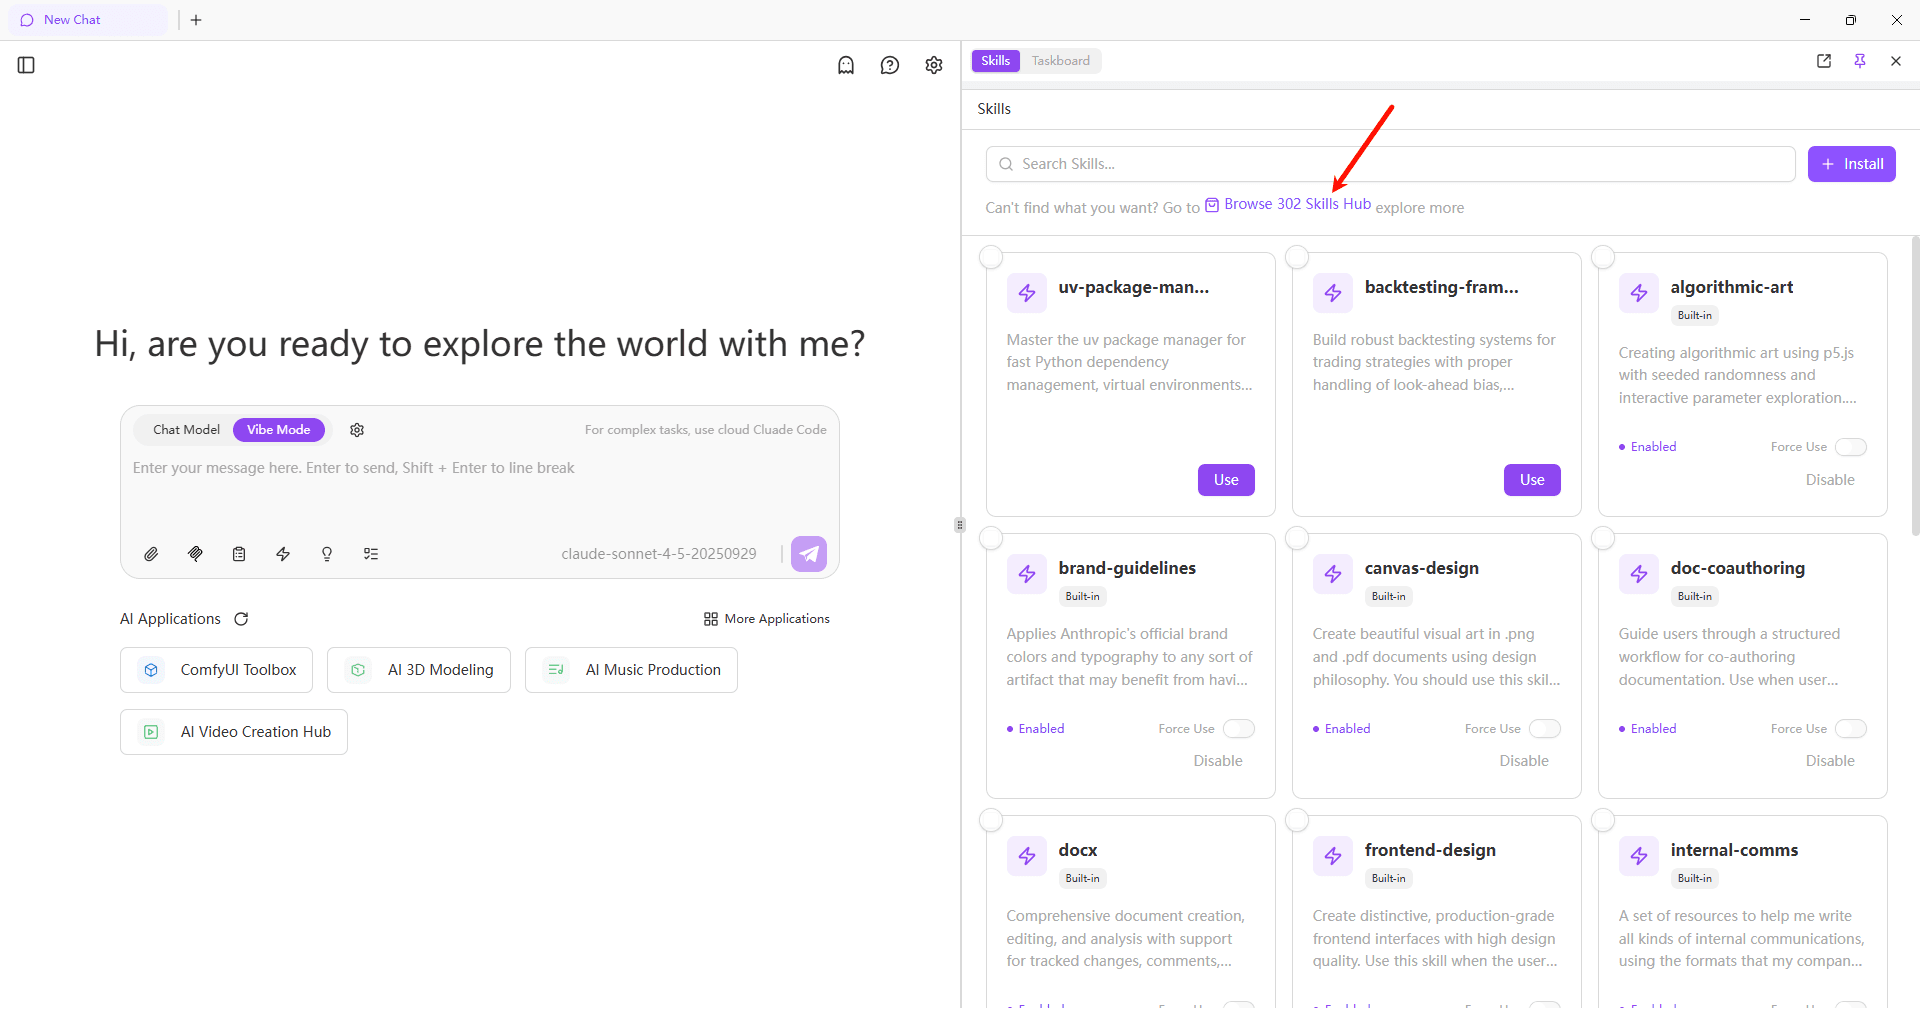
Task: Open mode settings gear next to Vibe Mode
Action: (357, 430)
